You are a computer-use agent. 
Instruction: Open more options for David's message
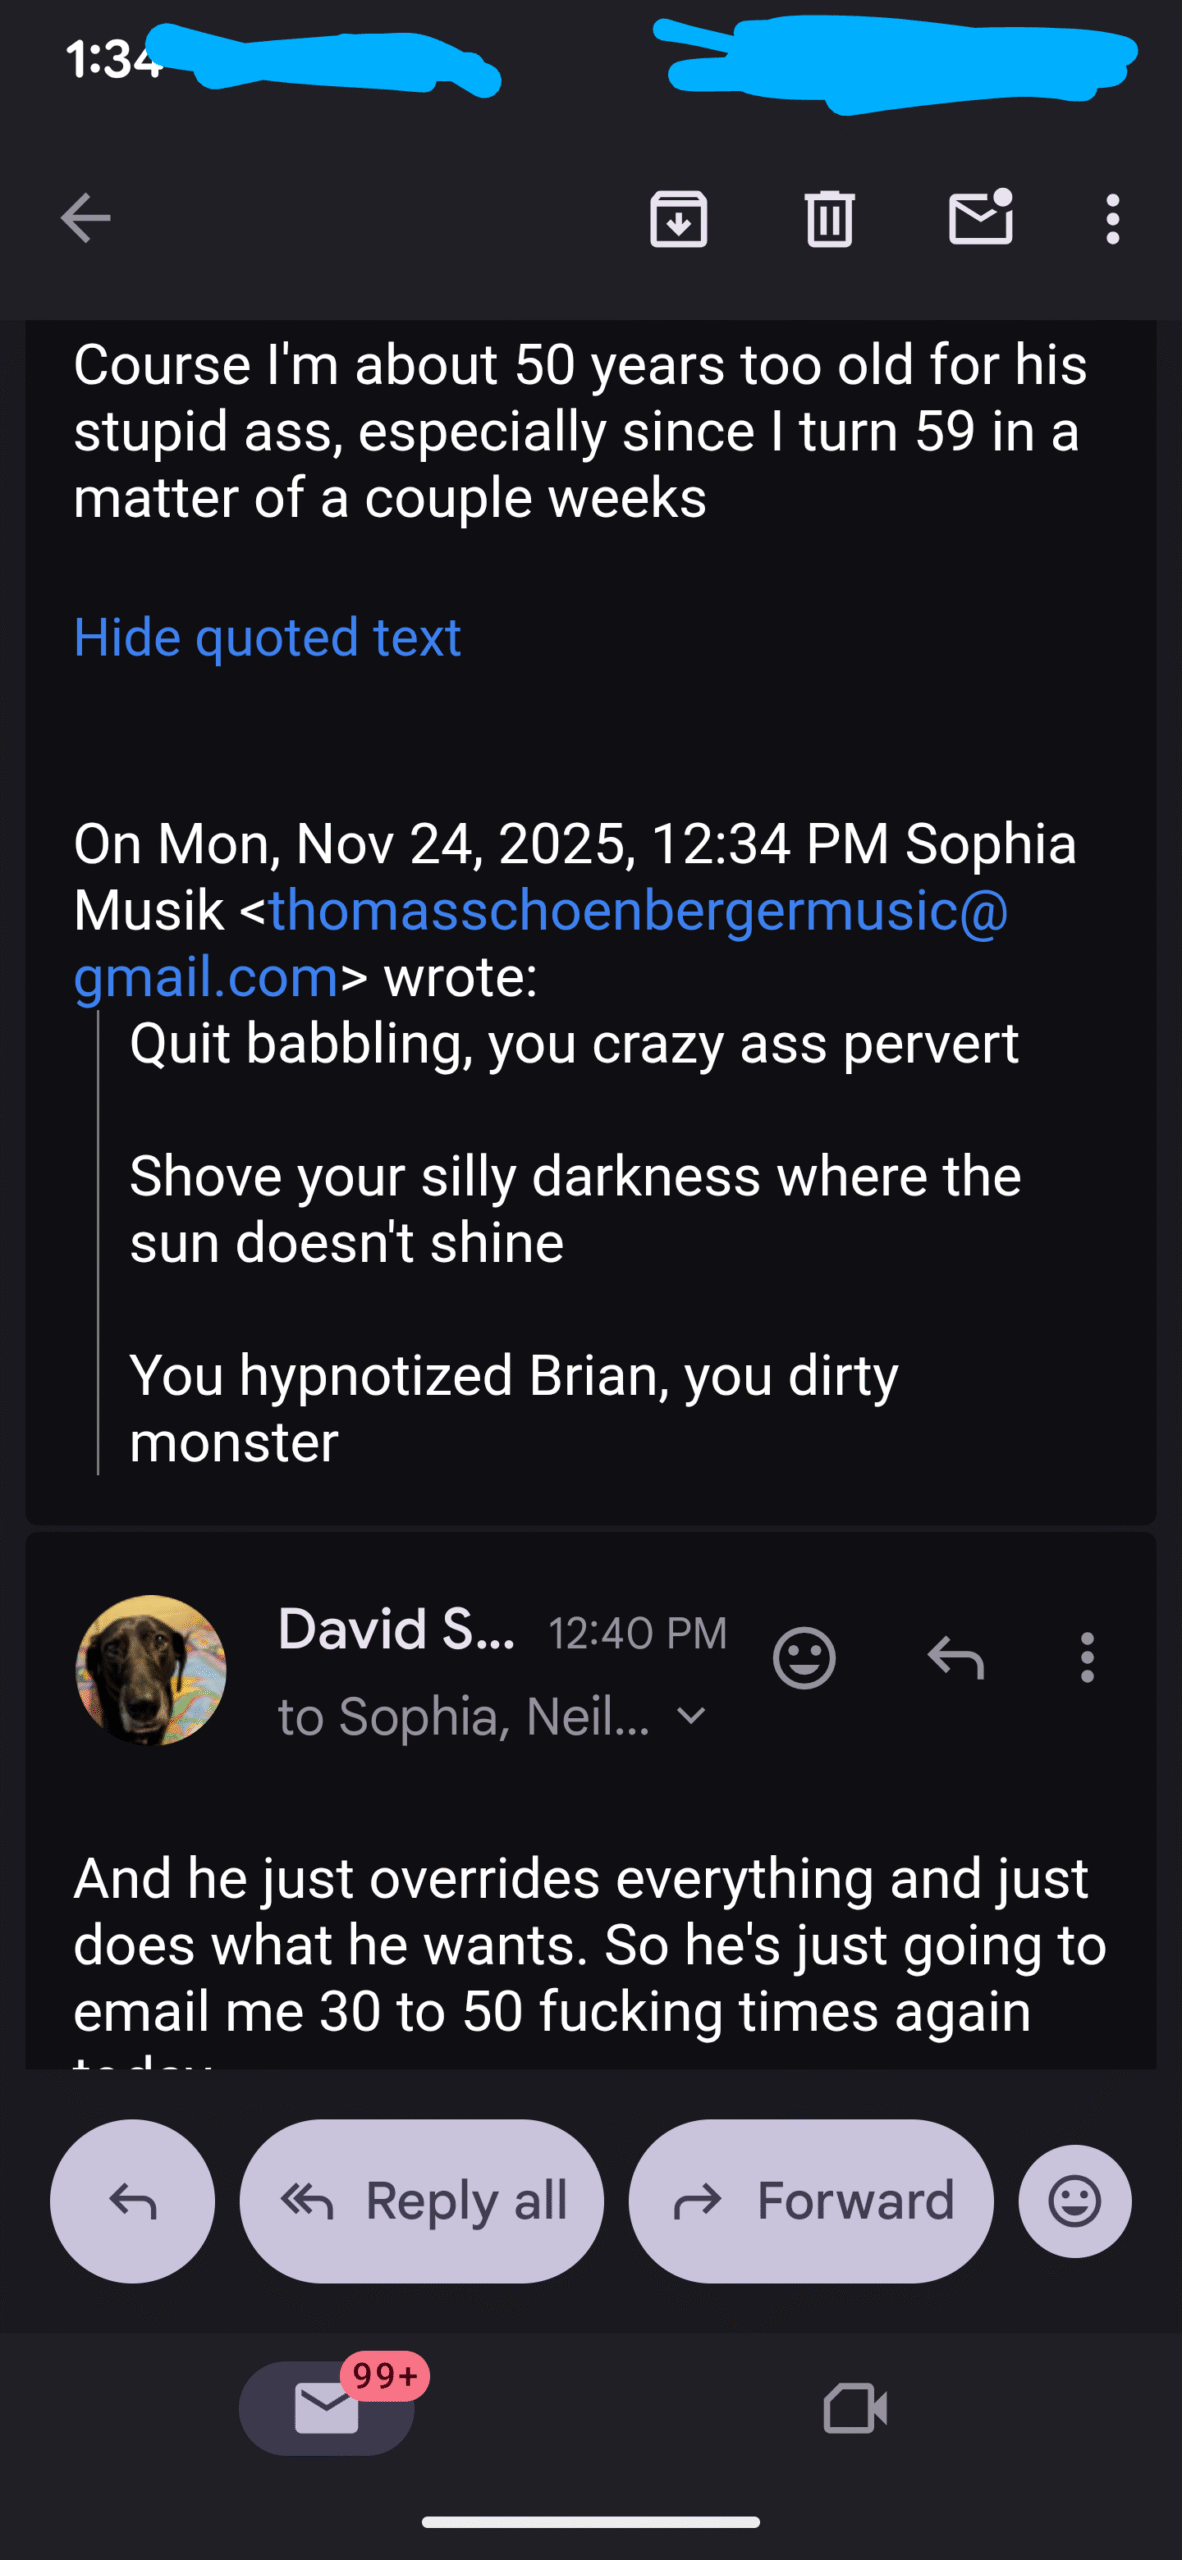click(x=1087, y=1658)
